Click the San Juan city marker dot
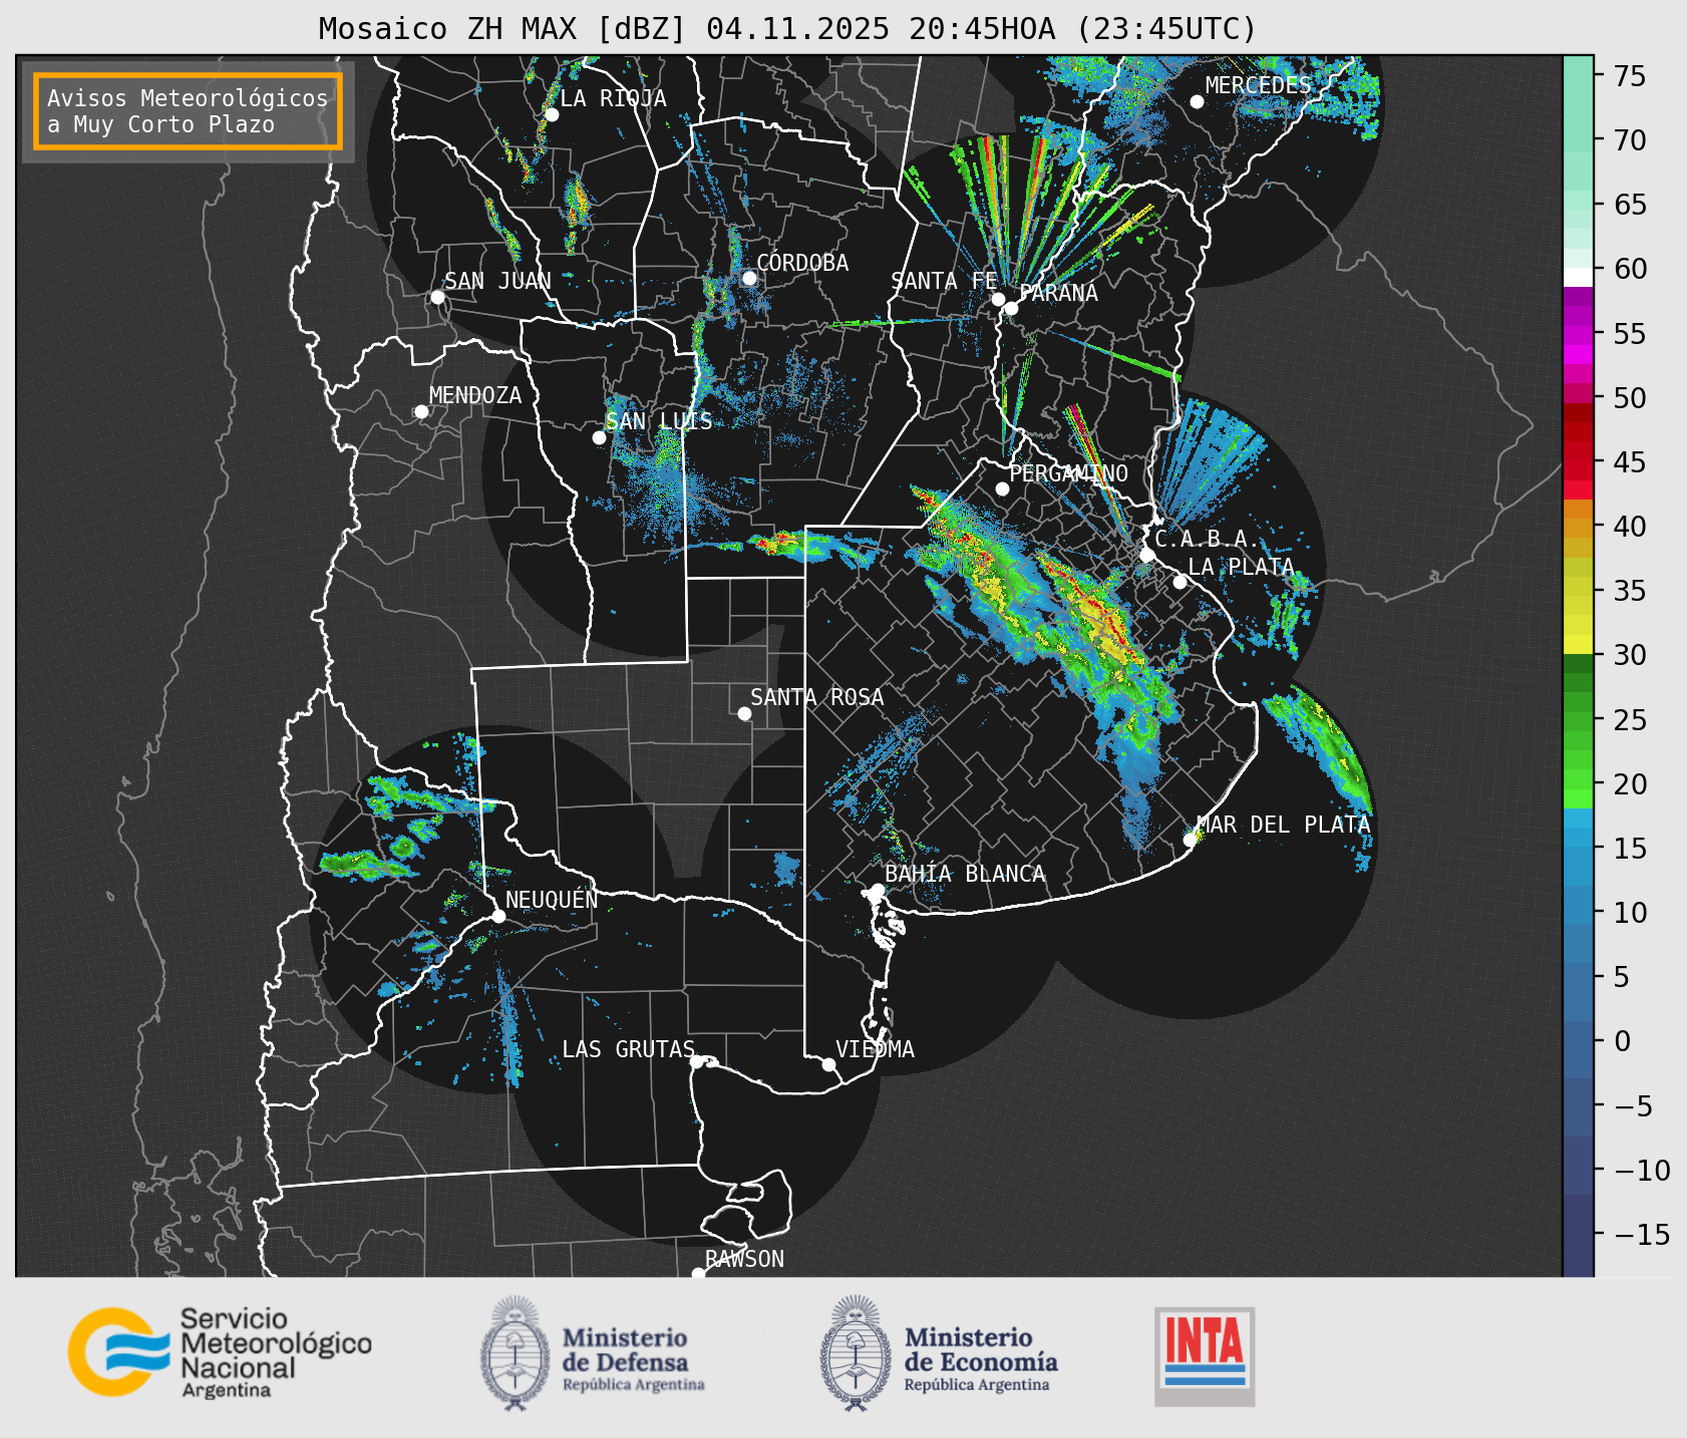The image size is (1687, 1438). coord(437,297)
